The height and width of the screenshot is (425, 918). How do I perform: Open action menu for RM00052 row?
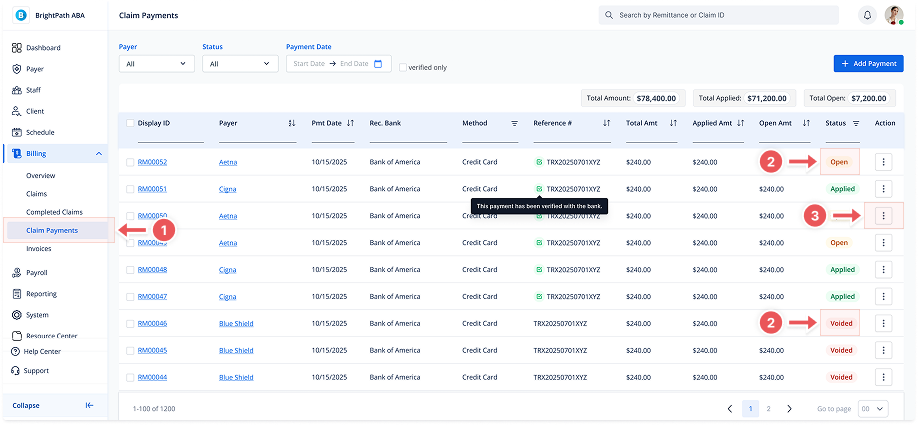click(x=884, y=162)
